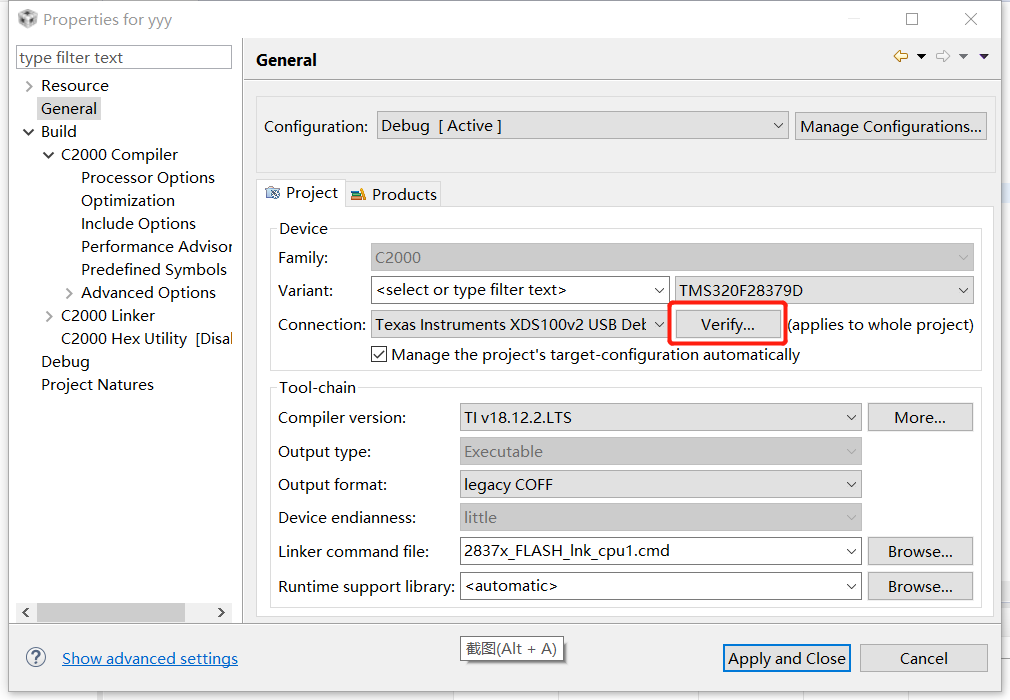Click the Verify connection button
Image resolution: width=1010 pixels, height=700 pixels.
pos(727,324)
